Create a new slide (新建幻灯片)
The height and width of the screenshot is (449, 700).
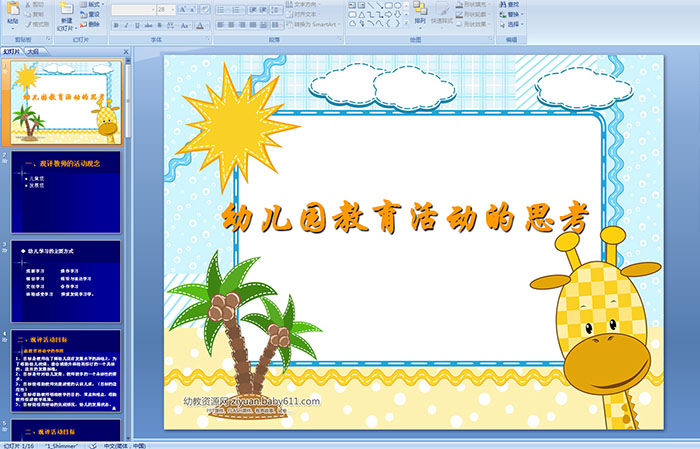[67, 17]
